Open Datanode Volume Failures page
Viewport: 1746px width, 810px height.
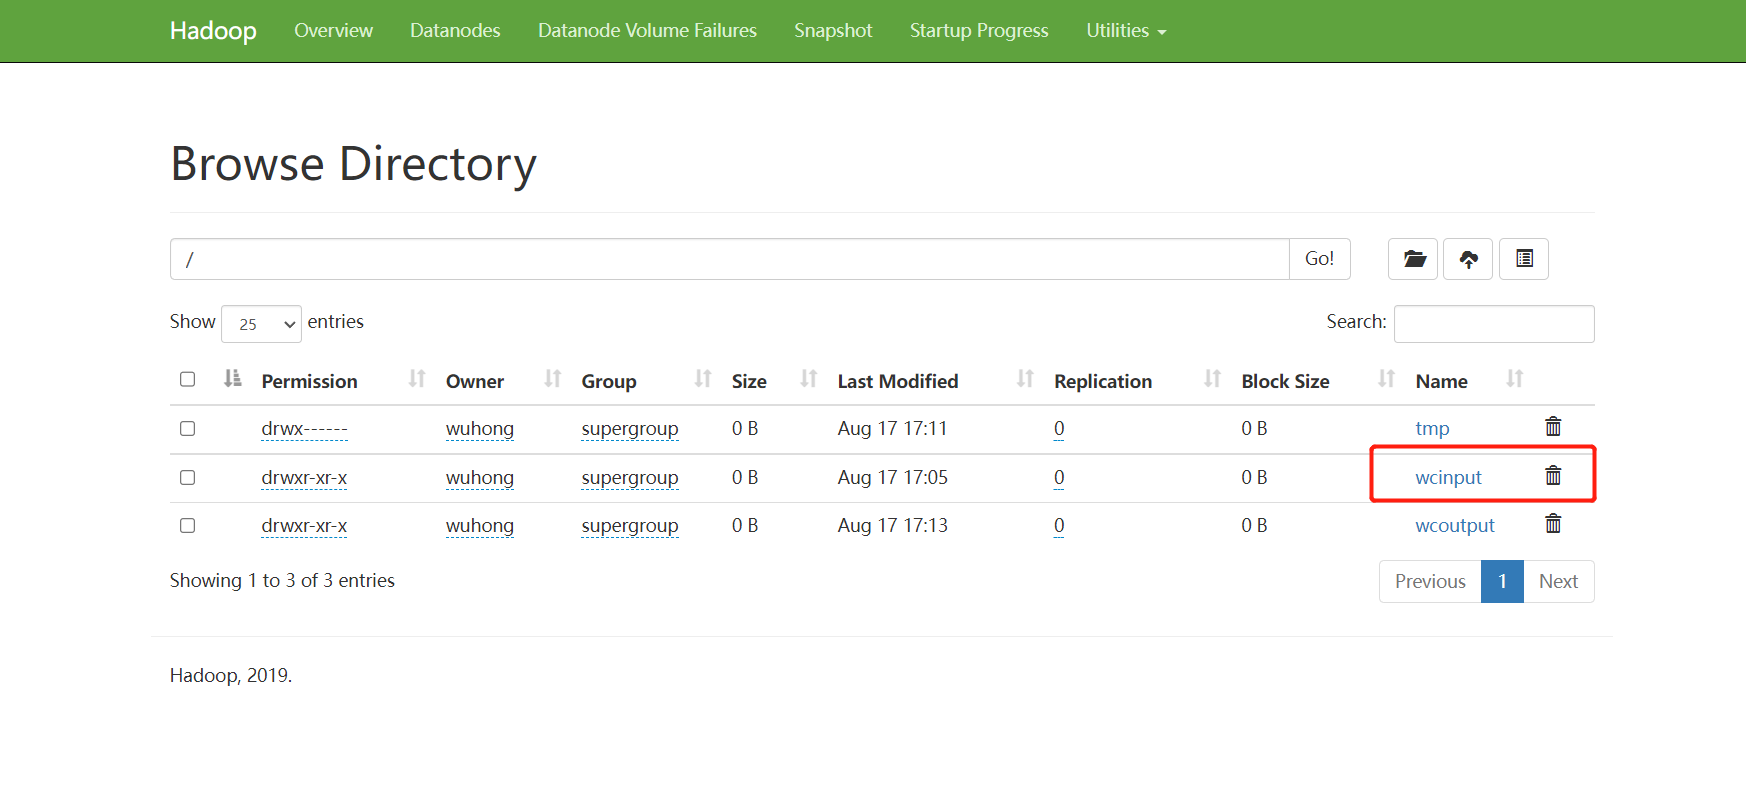(x=647, y=31)
